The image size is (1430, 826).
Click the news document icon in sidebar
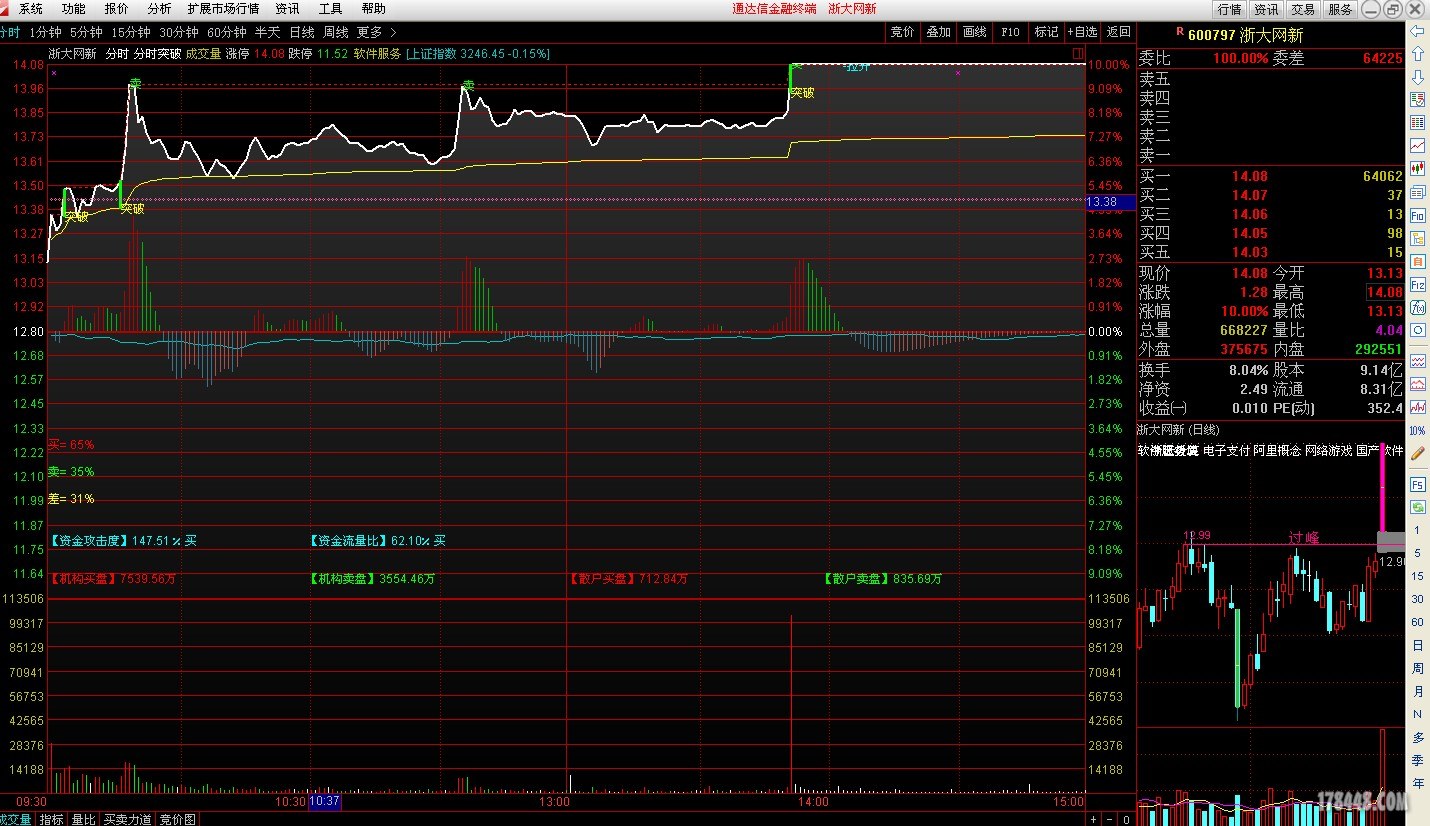[1417, 192]
